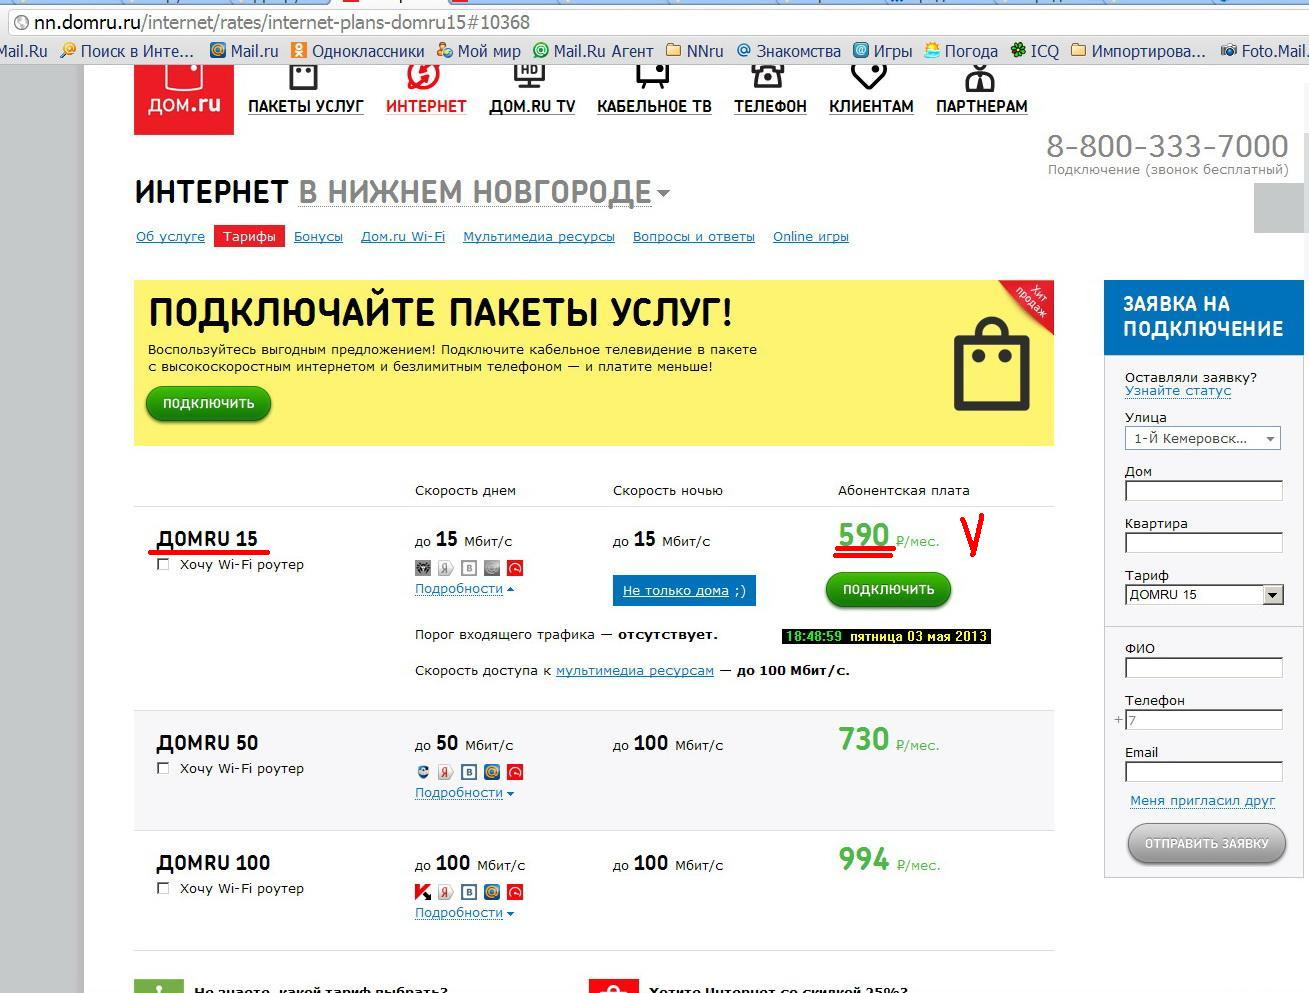Click the ДОМRU 50 tariff title
Image resolution: width=1309 pixels, height=993 pixels.
coord(208,743)
